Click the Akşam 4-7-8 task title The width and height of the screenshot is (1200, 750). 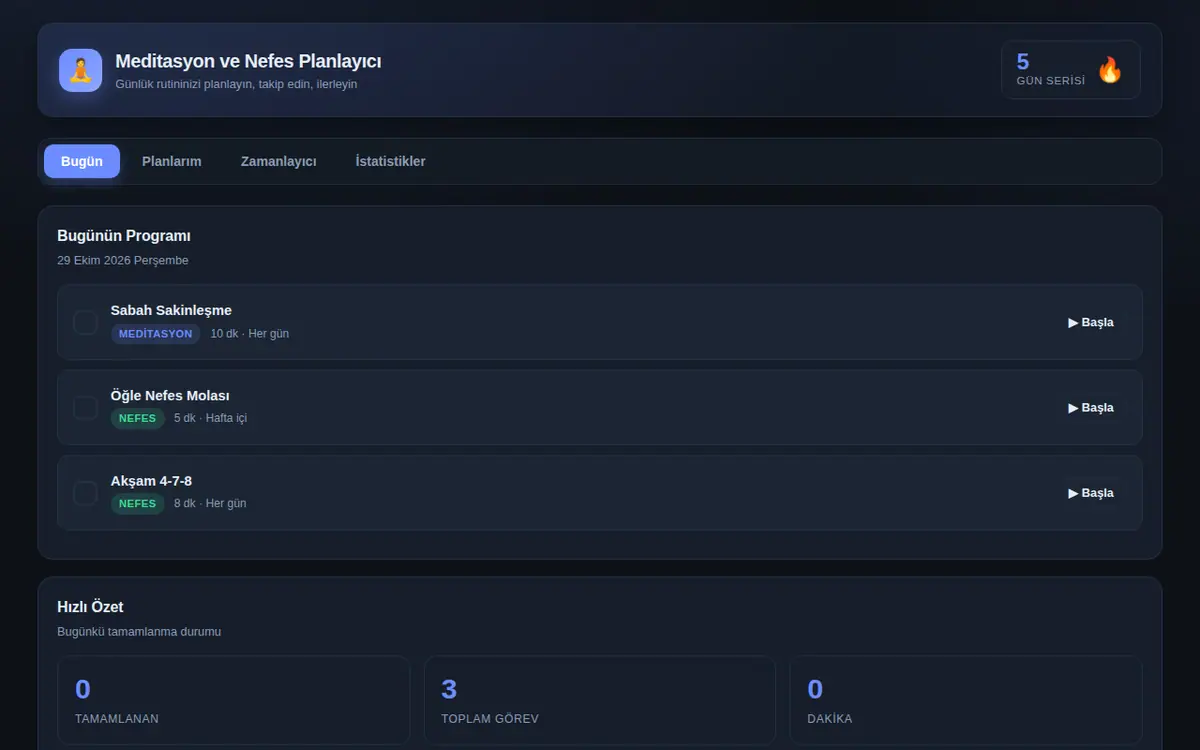click(151, 481)
